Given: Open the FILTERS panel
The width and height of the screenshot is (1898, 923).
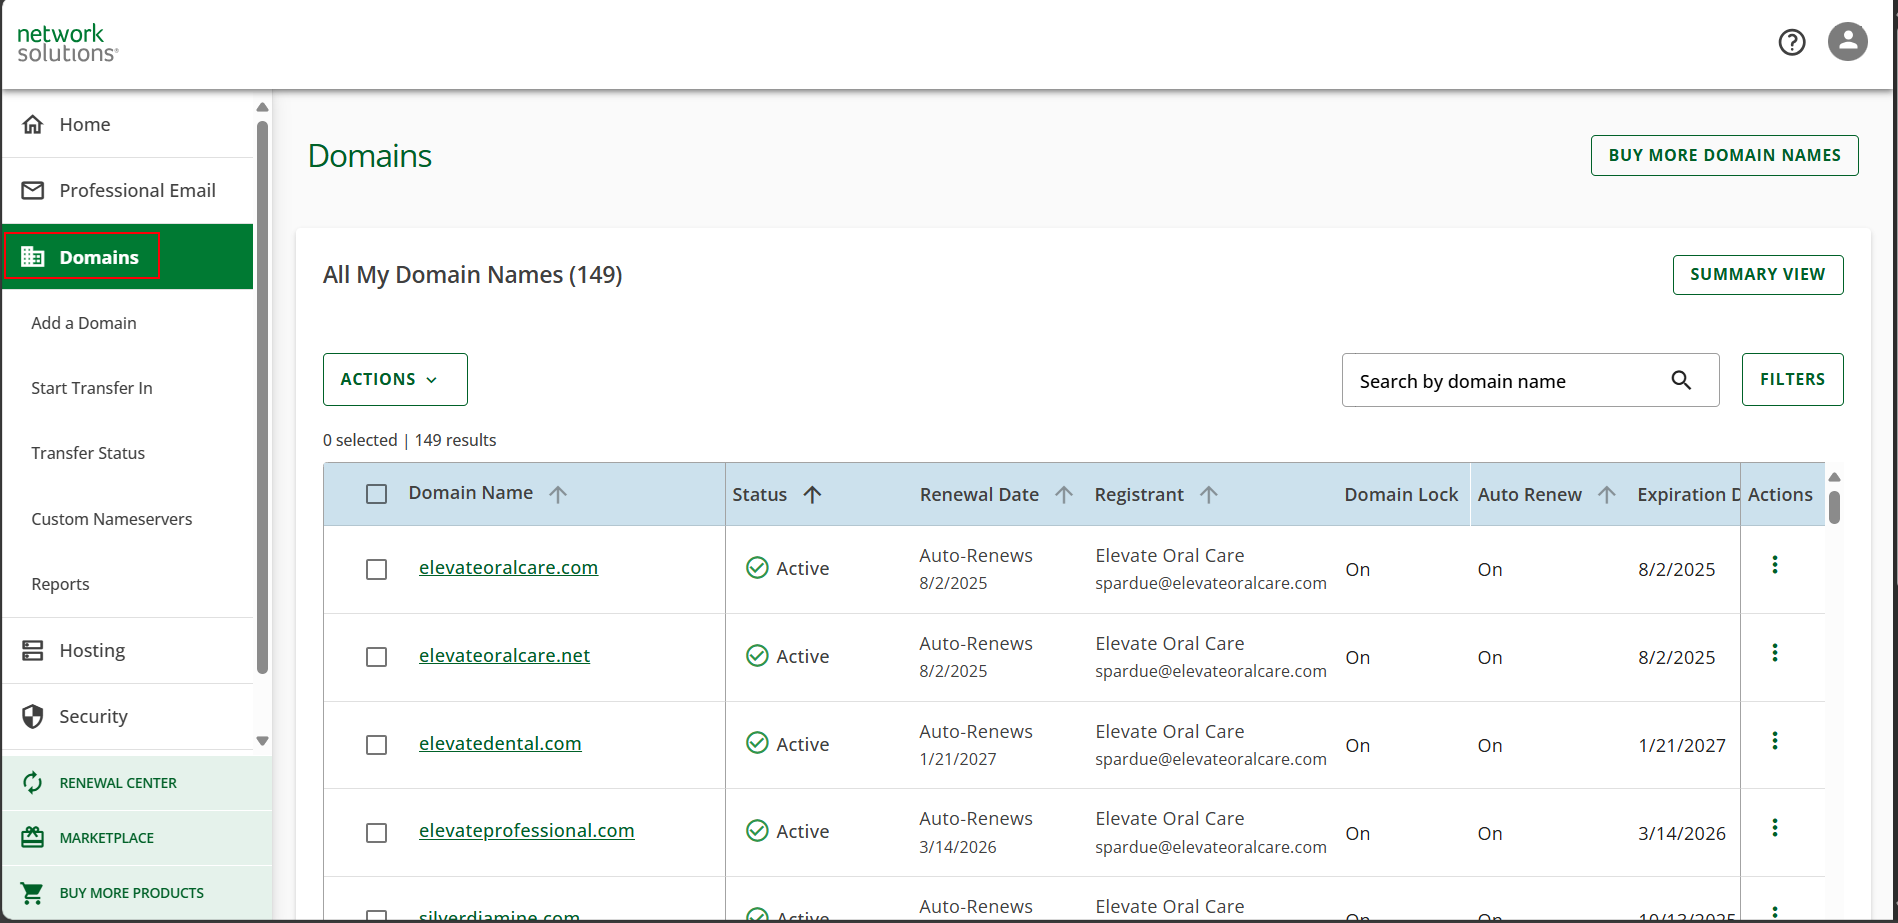Looking at the screenshot, I should (x=1791, y=379).
